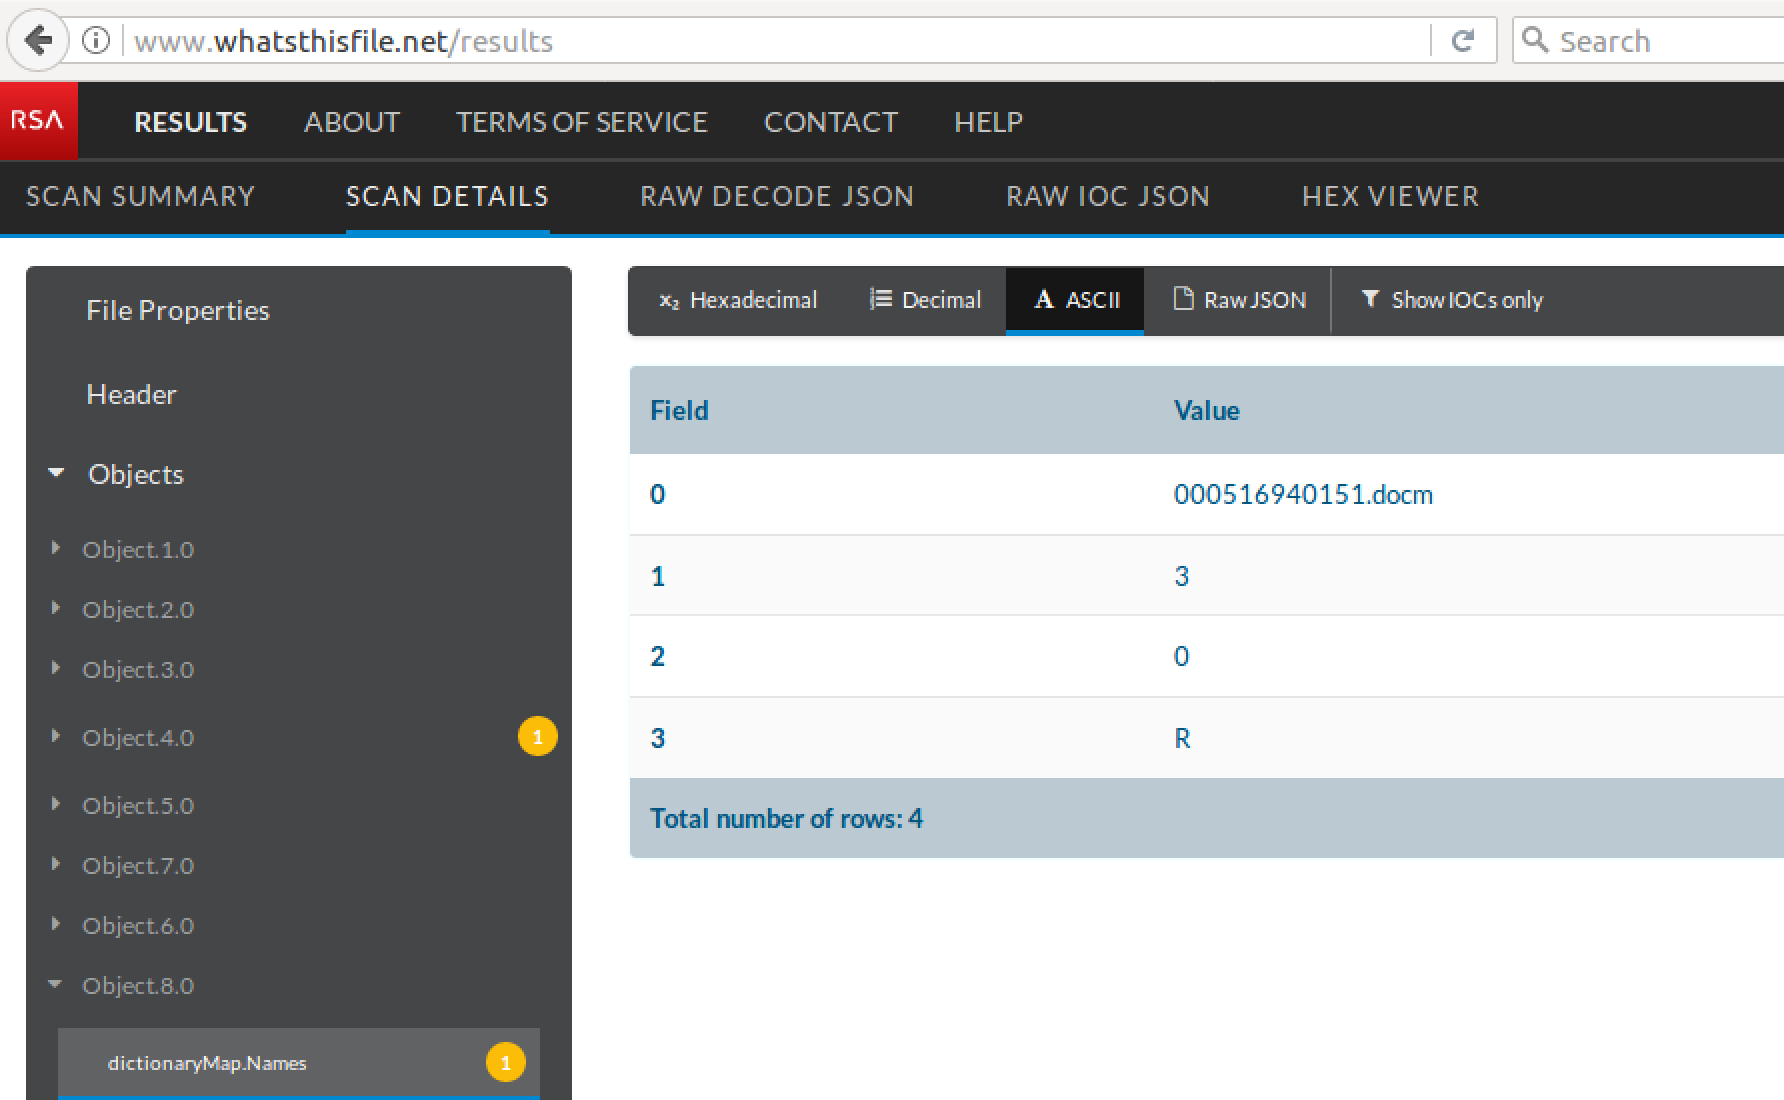This screenshot has width=1784, height=1100.
Task: View Raw JSON output
Action: click(x=1239, y=300)
